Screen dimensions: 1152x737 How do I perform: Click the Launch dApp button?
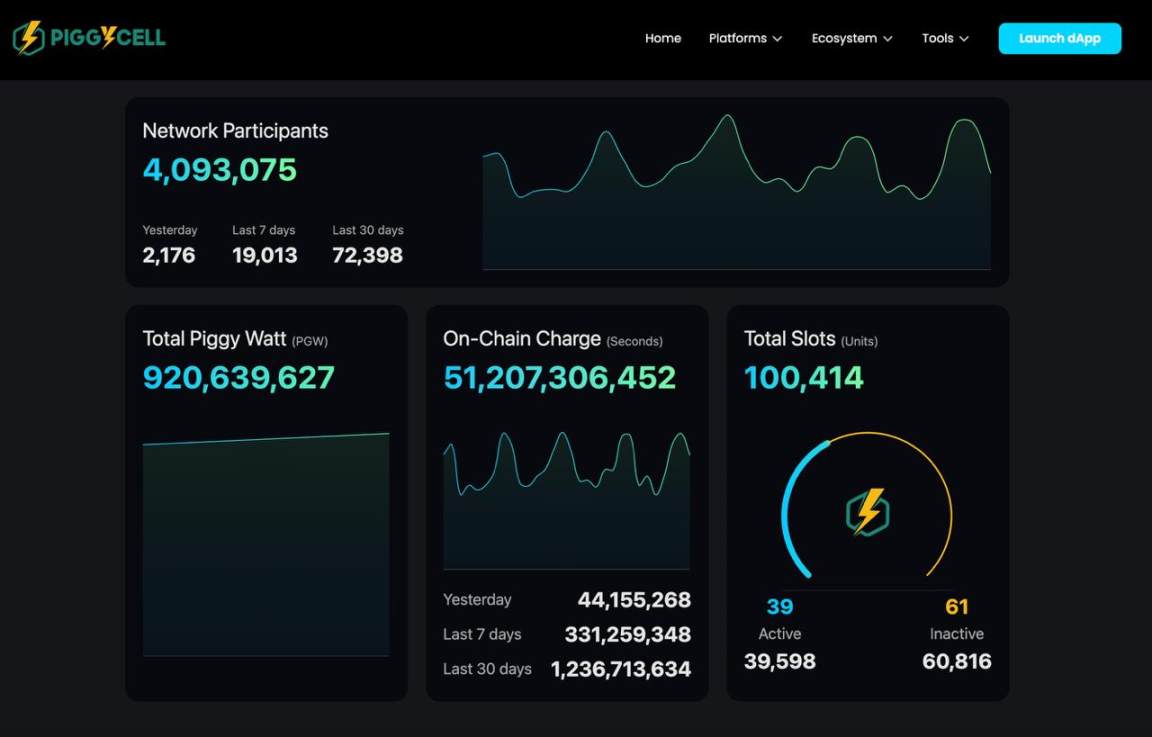[1059, 38]
